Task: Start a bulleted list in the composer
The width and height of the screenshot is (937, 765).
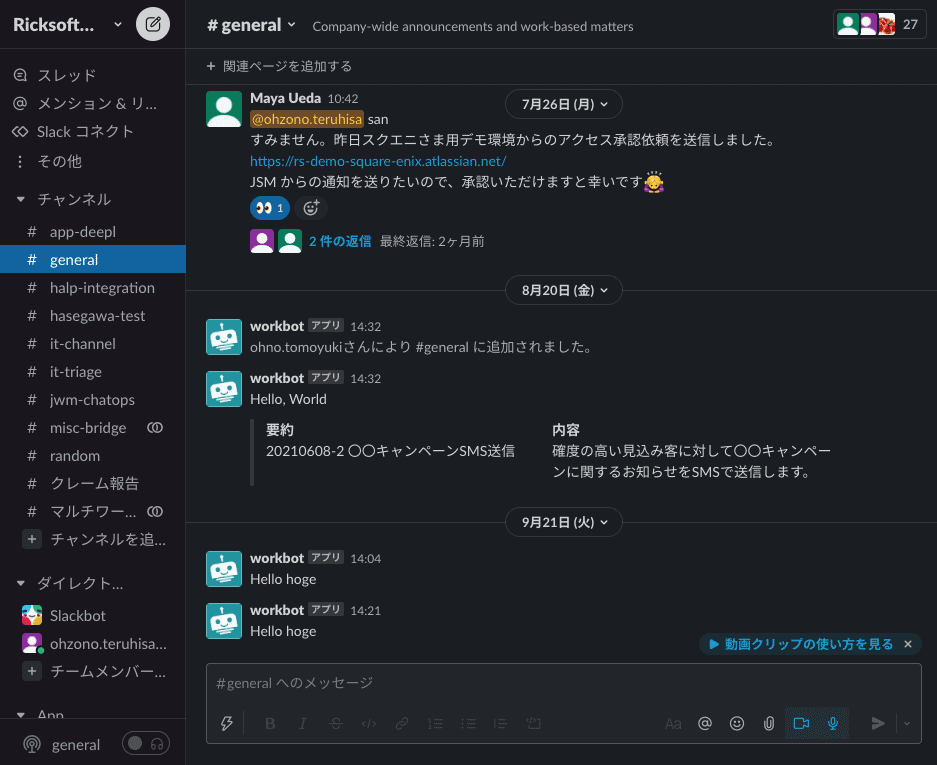Action: click(x=468, y=723)
